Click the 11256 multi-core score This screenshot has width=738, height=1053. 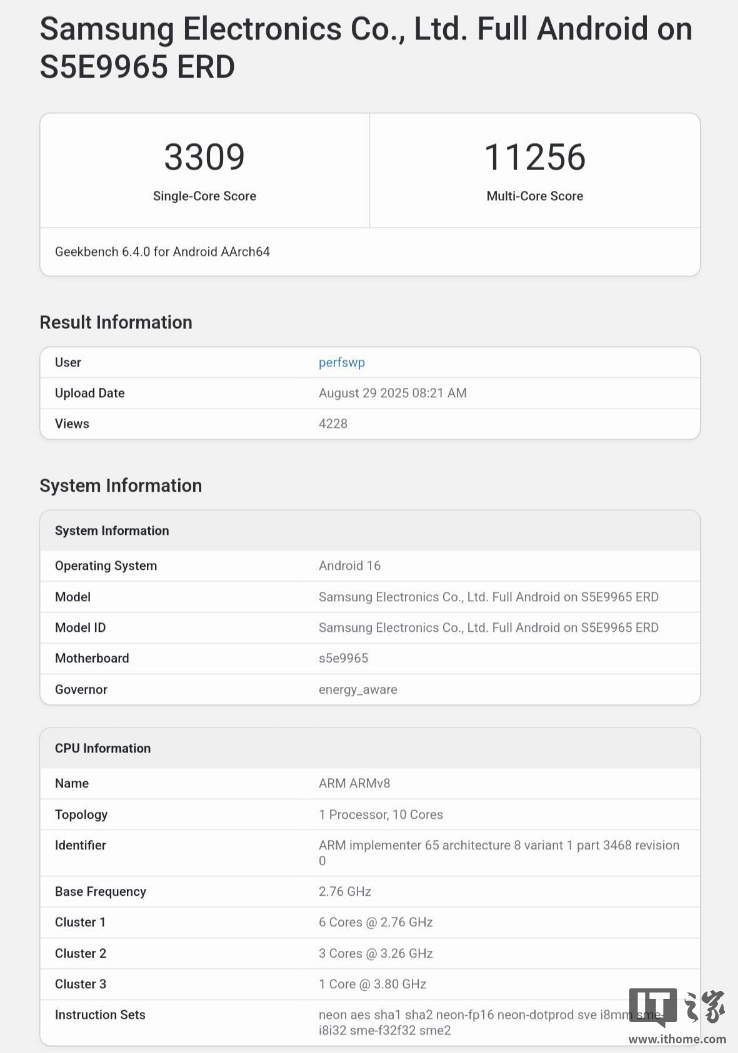coord(534,157)
